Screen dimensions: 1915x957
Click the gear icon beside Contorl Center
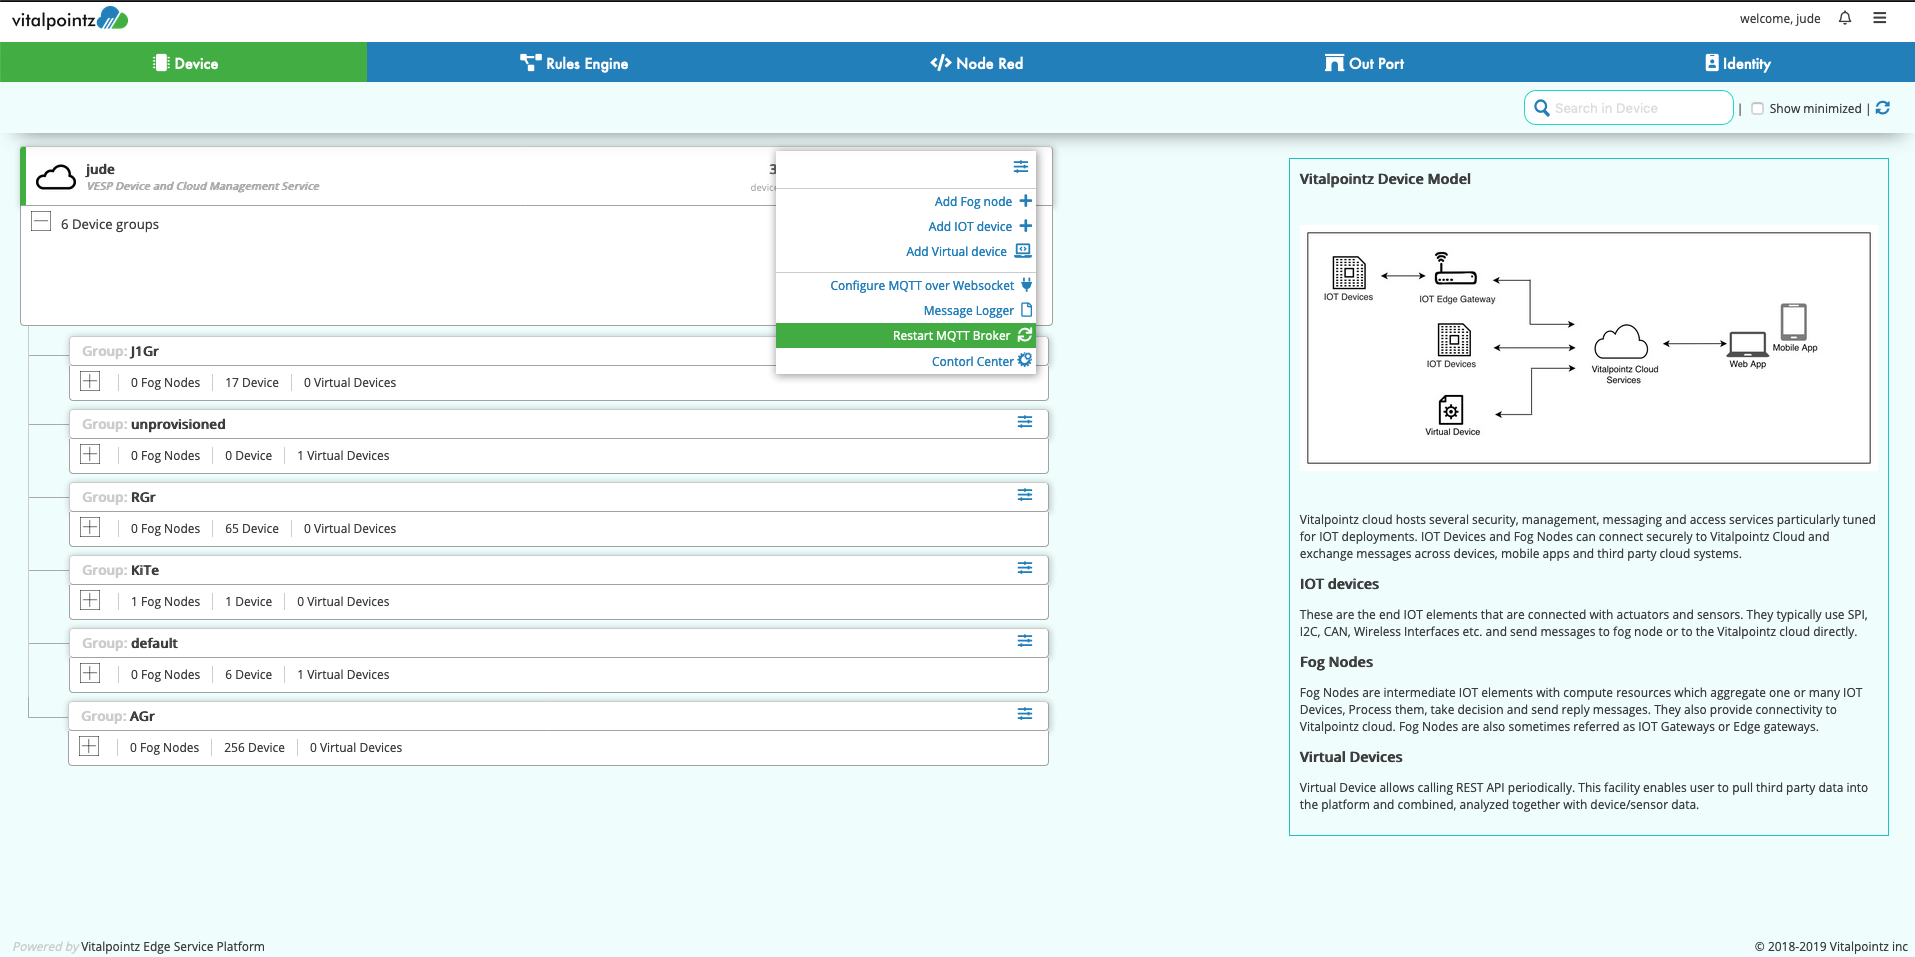pyautogui.click(x=1025, y=360)
